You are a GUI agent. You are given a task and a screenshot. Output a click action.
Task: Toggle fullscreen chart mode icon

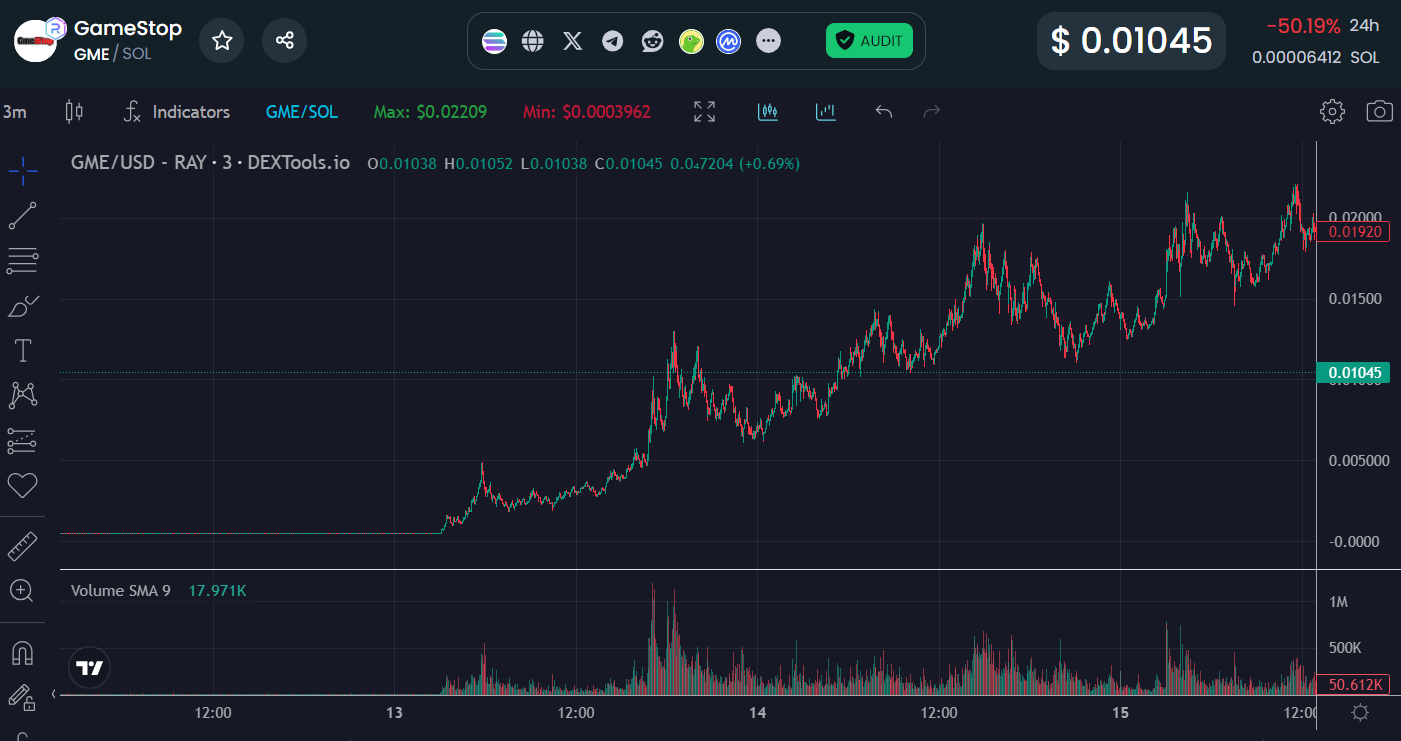point(705,112)
